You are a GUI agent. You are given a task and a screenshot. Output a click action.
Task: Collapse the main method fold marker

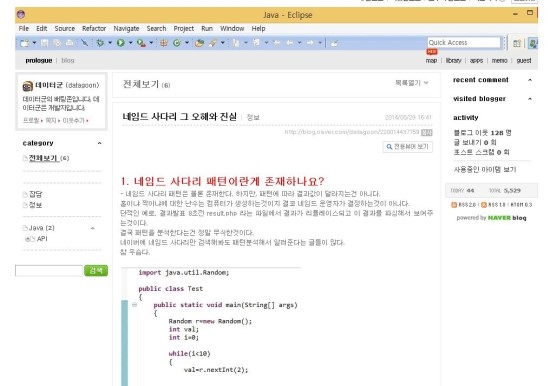134,305
